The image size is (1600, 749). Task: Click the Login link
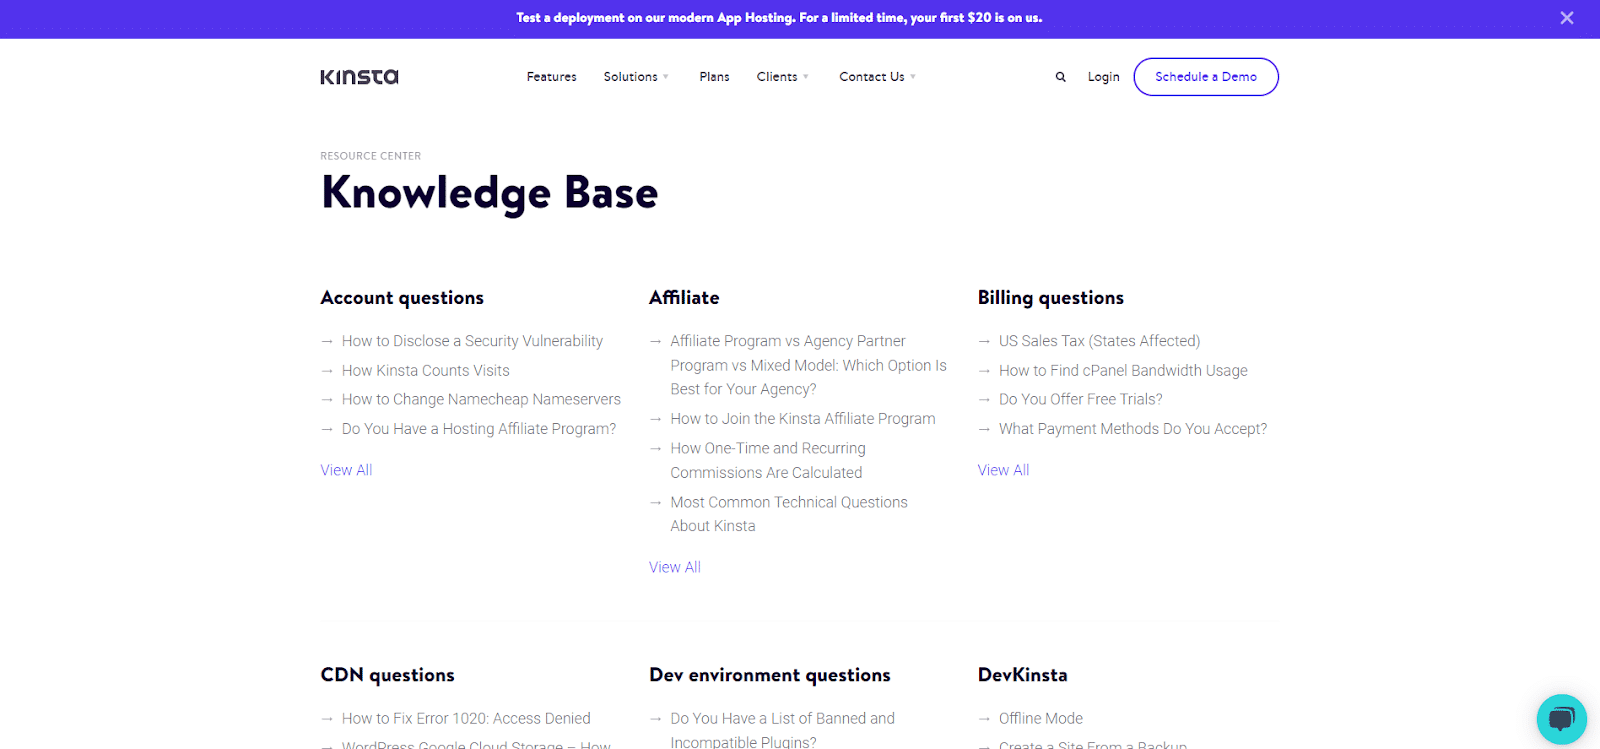coord(1103,77)
